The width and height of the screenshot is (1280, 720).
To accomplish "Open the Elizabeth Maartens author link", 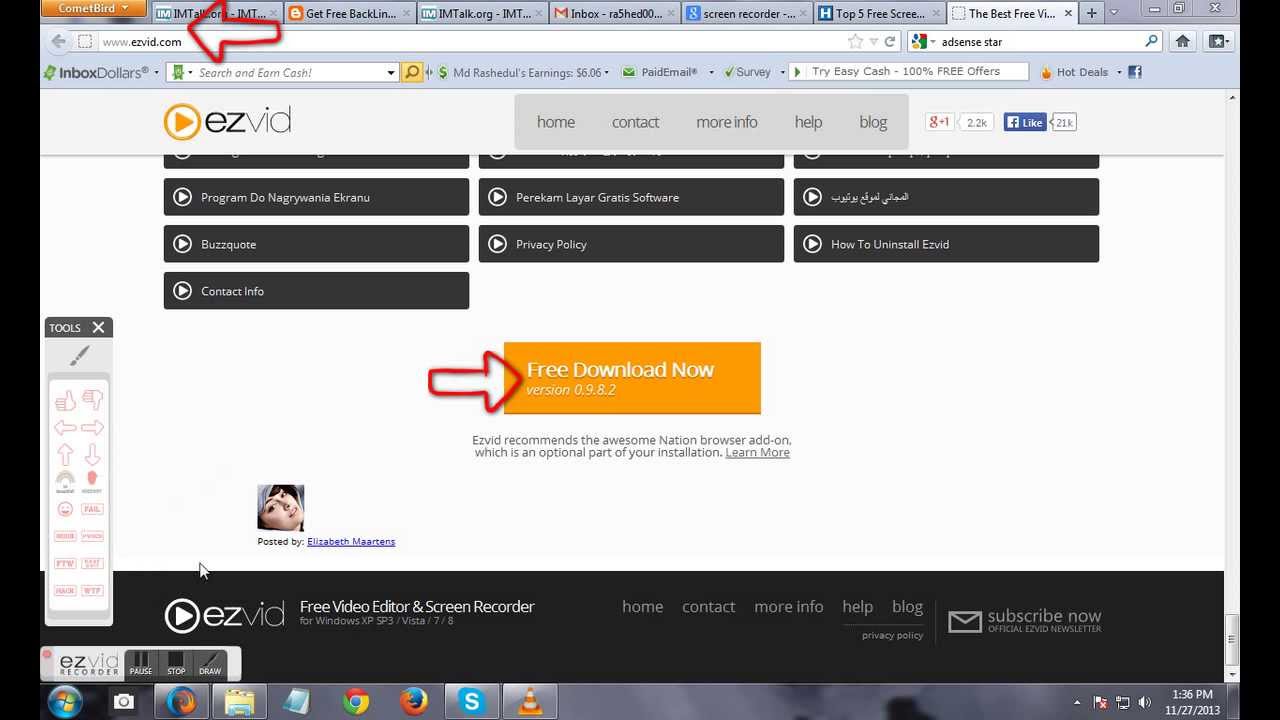I will coord(351,541).
